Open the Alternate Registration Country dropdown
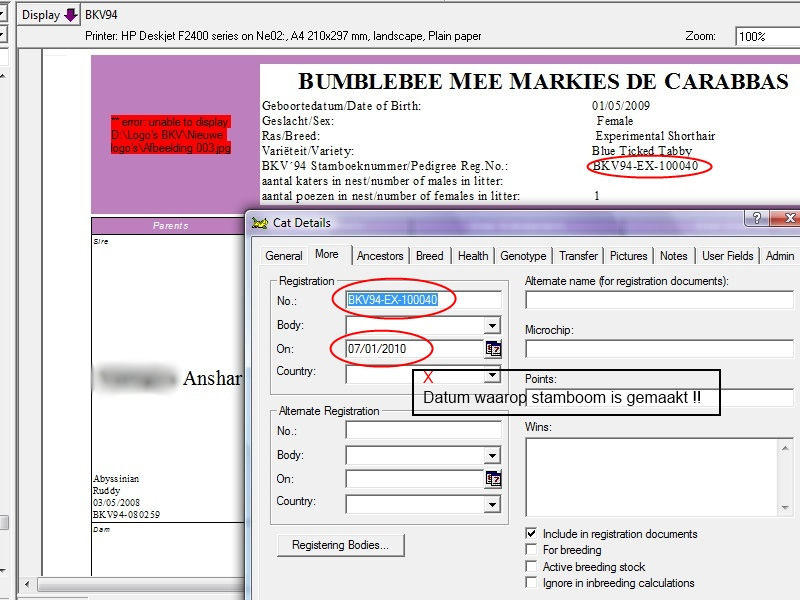This screenshot has width=800, height=600. click(x=492, y=505)
